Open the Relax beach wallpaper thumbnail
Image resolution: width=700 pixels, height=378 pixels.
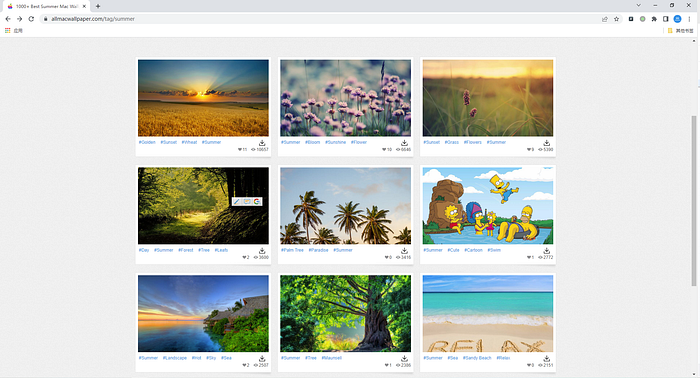pyautogui.click(x=488, y=314)
